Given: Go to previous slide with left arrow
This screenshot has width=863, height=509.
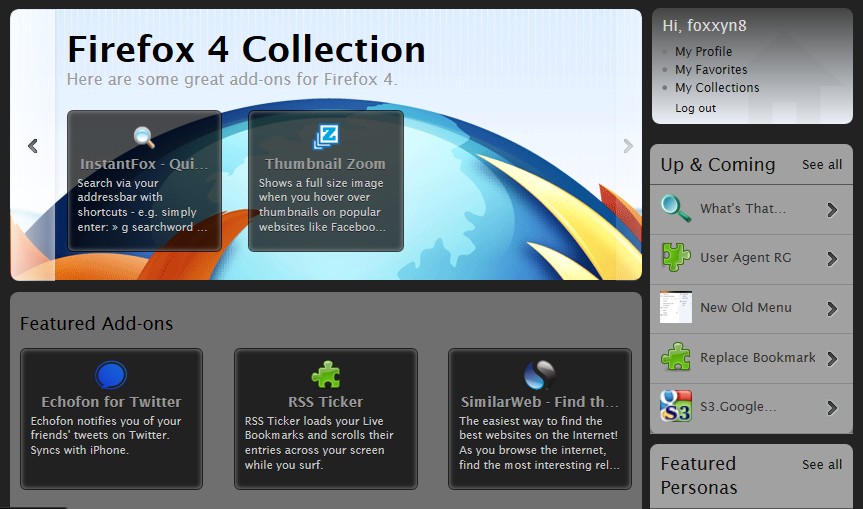Looking at the screenshot, I should [33, 146].
